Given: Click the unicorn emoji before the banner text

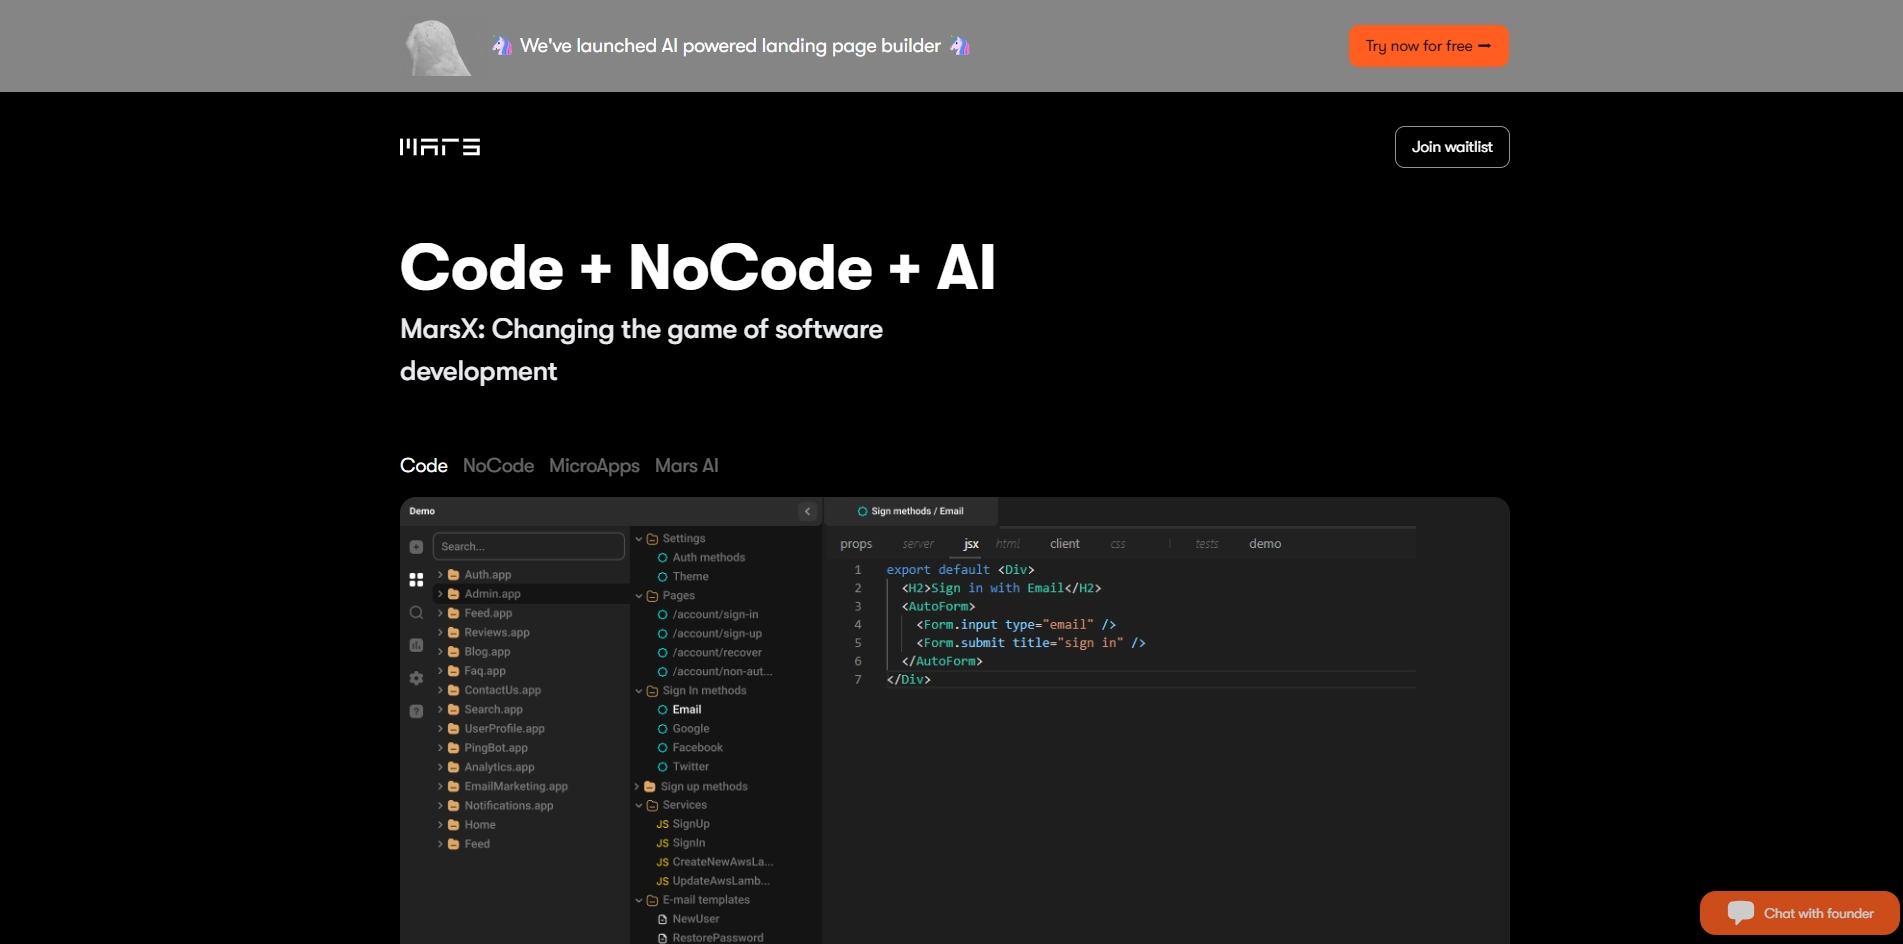Looking at the screenshot, I should (x=502, y=46).
